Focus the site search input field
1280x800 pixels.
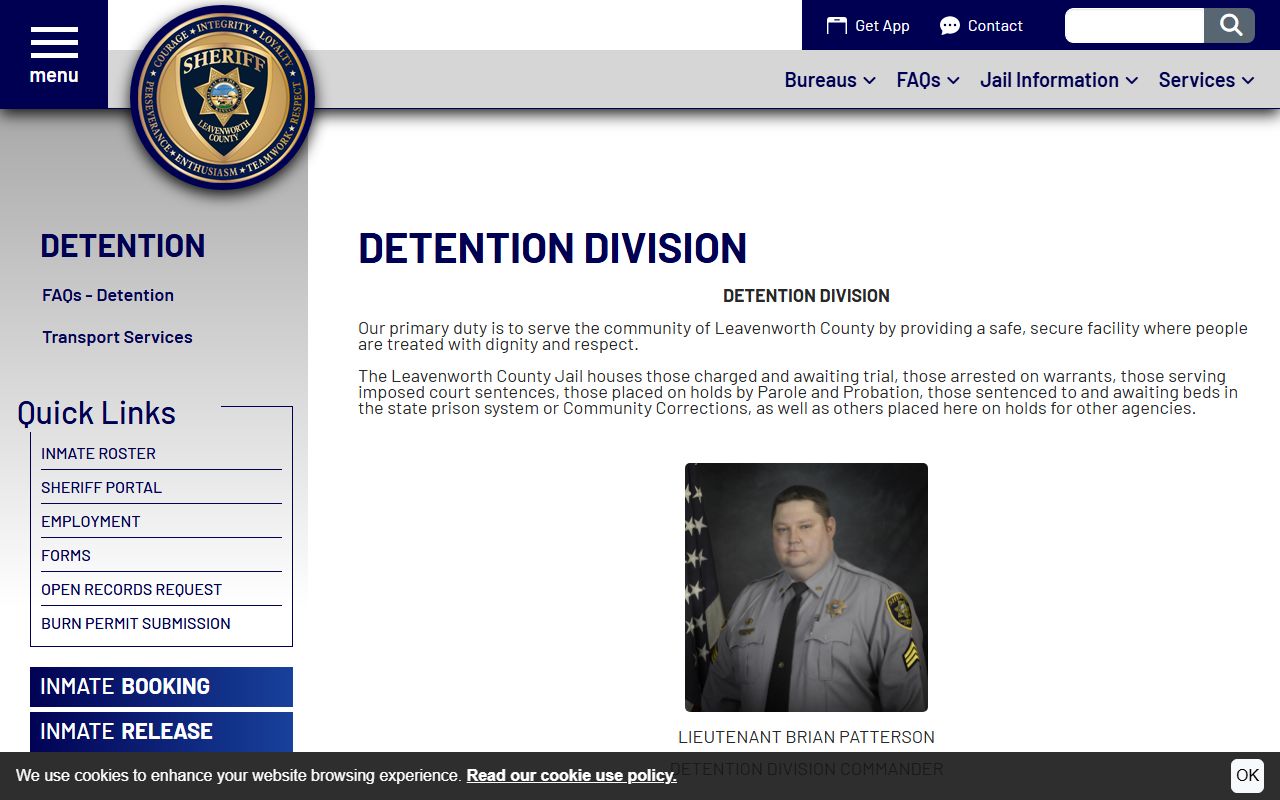point(1134,25)
